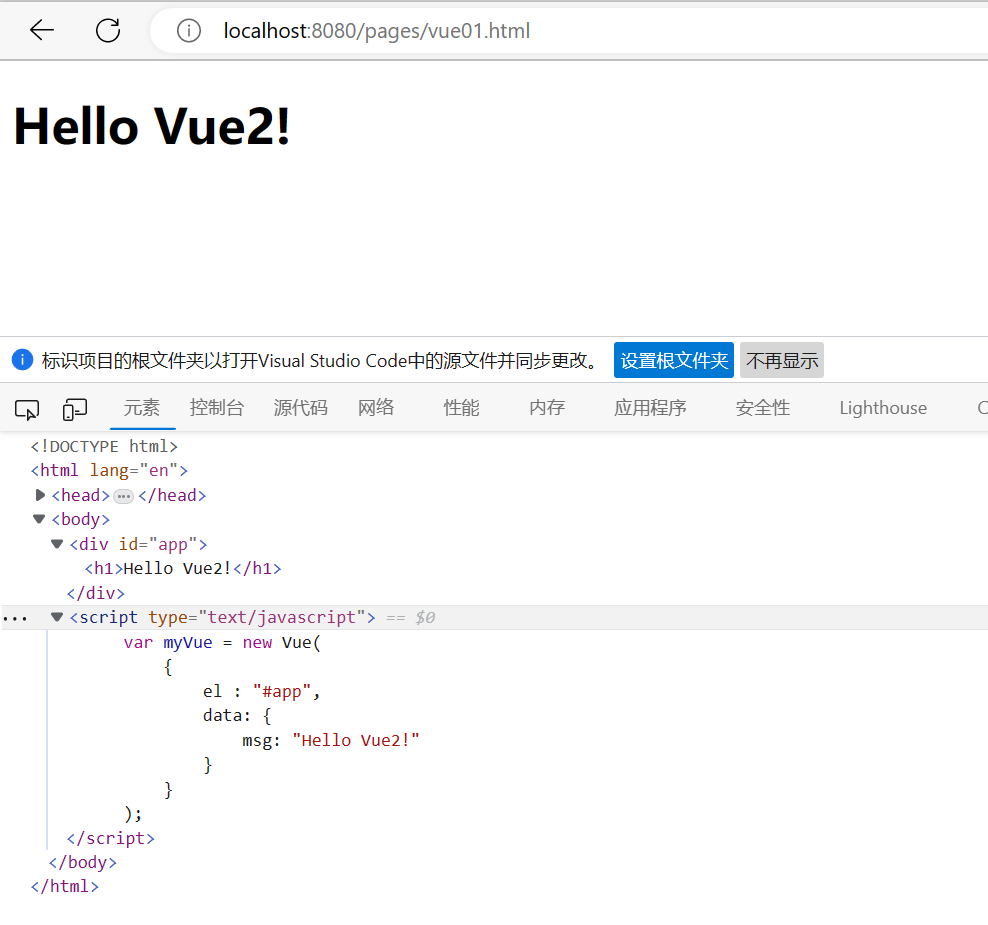Click the ellipsis inside the collapsed head element
Screen dimensions: 988x925
click(x=123, y=495)
